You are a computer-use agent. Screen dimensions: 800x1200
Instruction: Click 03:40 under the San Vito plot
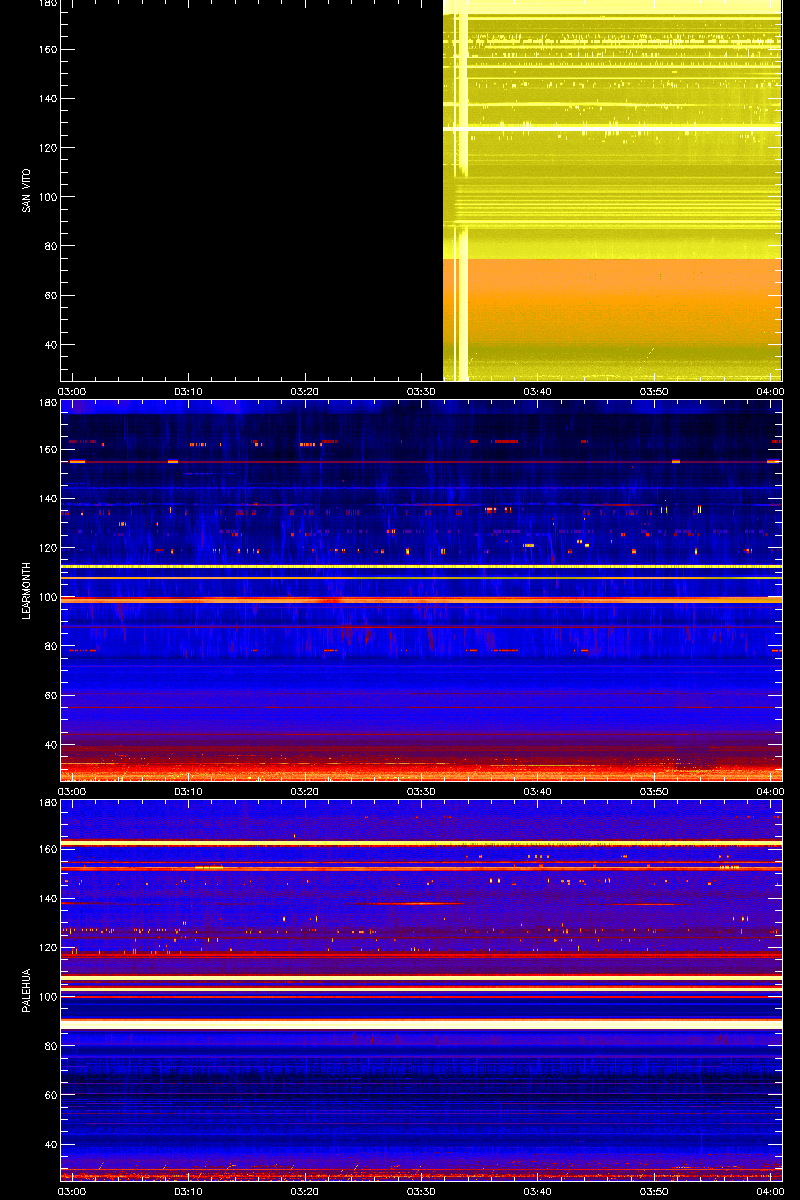538,391
